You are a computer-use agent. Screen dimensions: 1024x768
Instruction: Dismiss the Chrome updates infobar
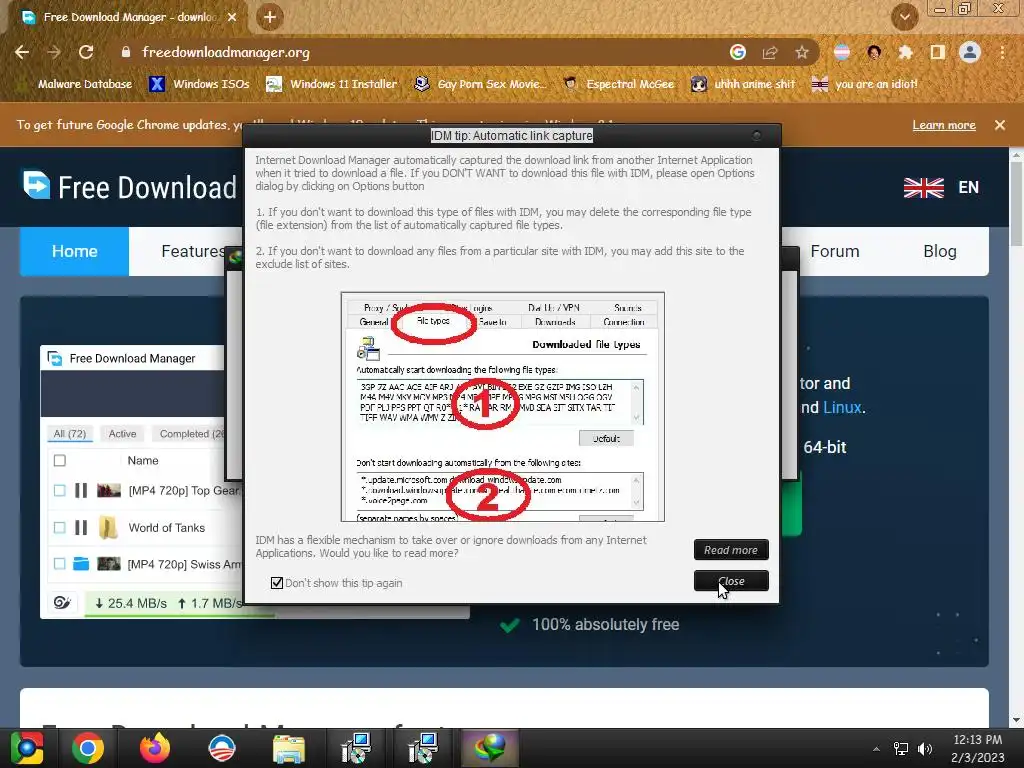click(x=1000, y=125)
